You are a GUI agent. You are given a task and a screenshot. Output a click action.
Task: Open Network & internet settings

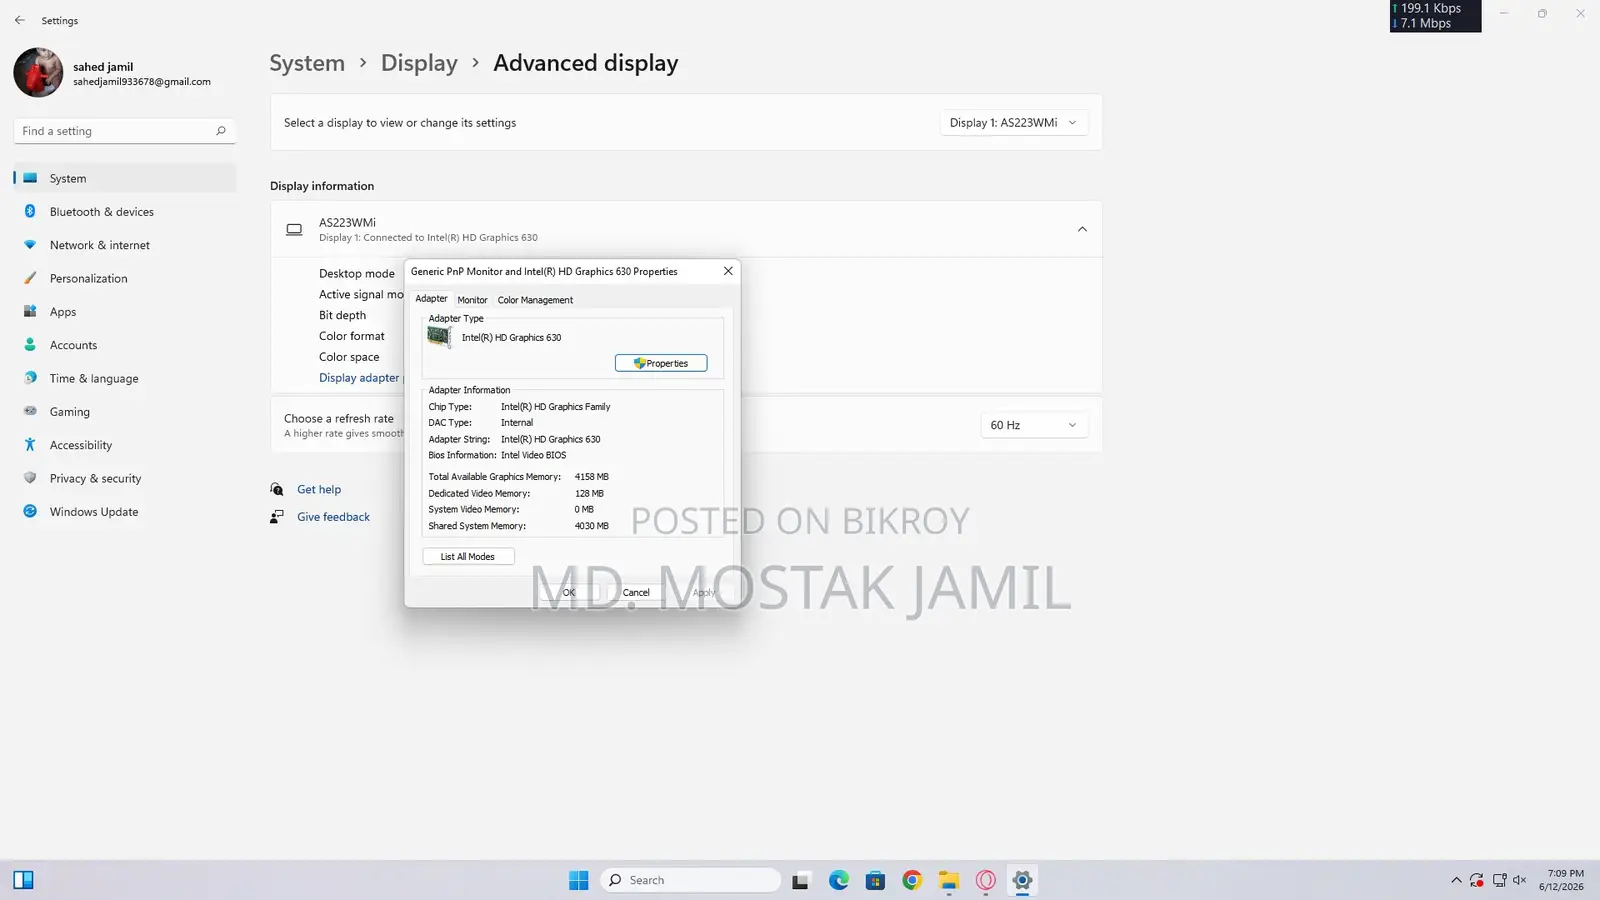(x=125, y=245)
